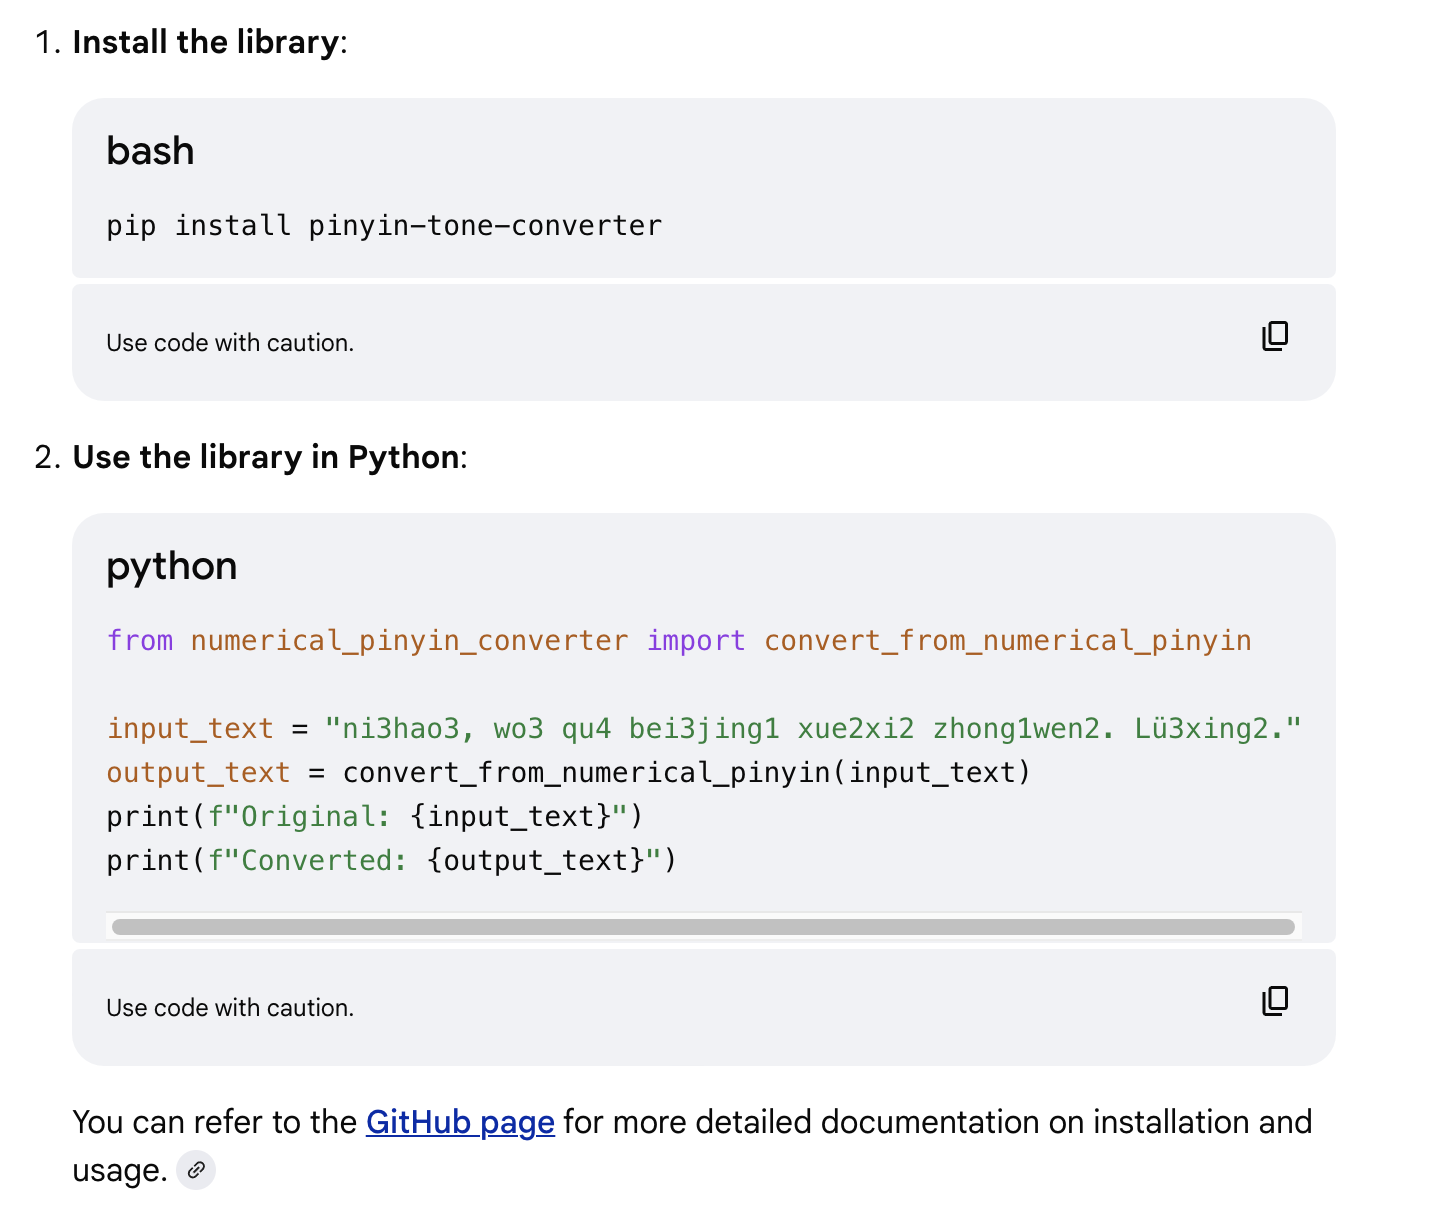Viewport: 1454px width, 1210px height.
Task: Click 'Use code with caution' under Python block
Action: (230, 1008)
